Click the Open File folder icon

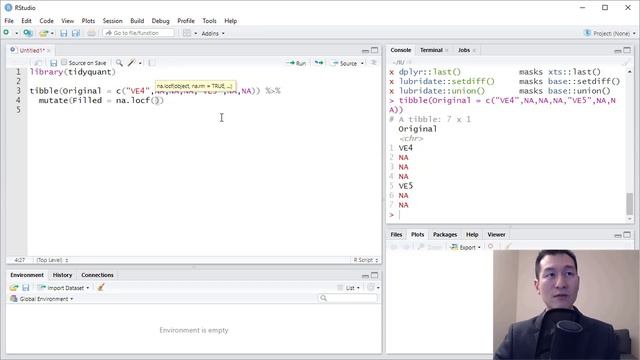click(43, 33)
